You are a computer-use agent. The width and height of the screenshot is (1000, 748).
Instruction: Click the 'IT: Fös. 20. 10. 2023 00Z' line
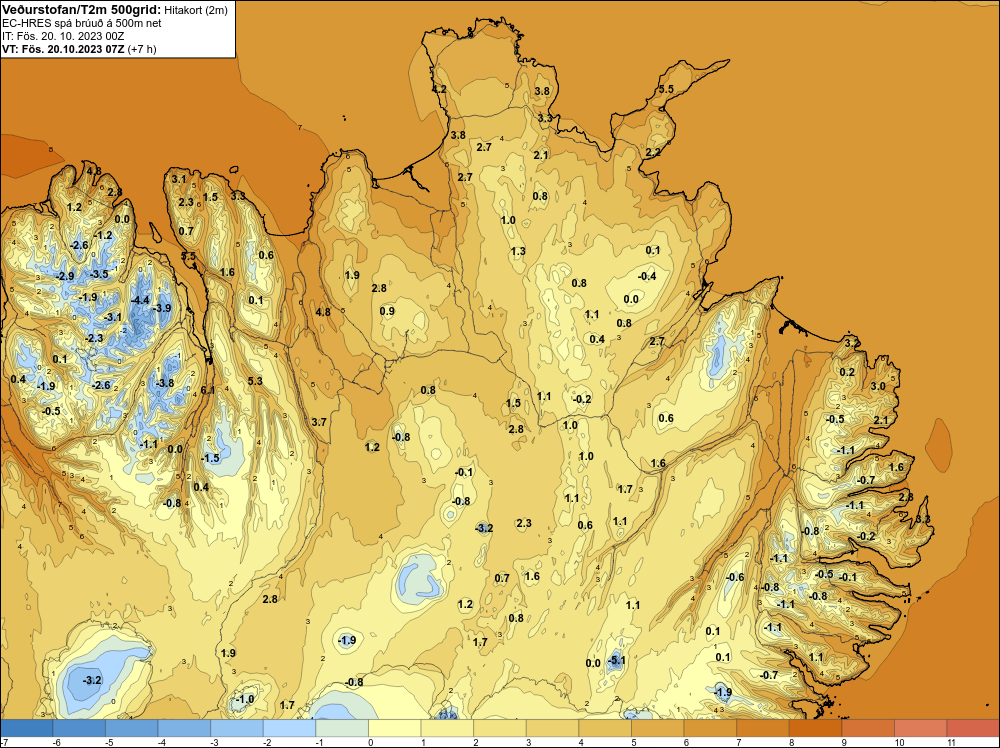point(62,36)
